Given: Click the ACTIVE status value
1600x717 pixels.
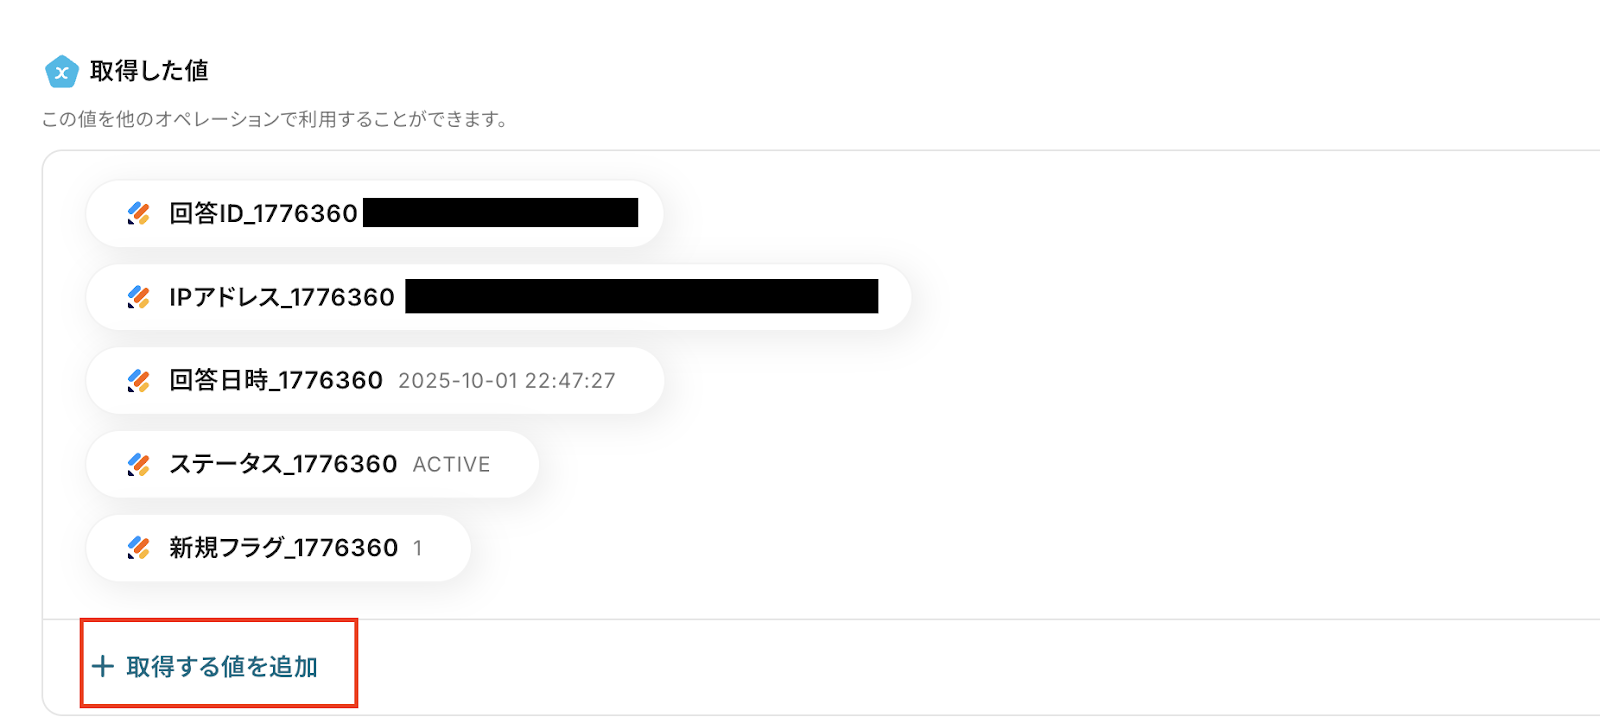Looking at the screenshot, I should click(451, 465).
